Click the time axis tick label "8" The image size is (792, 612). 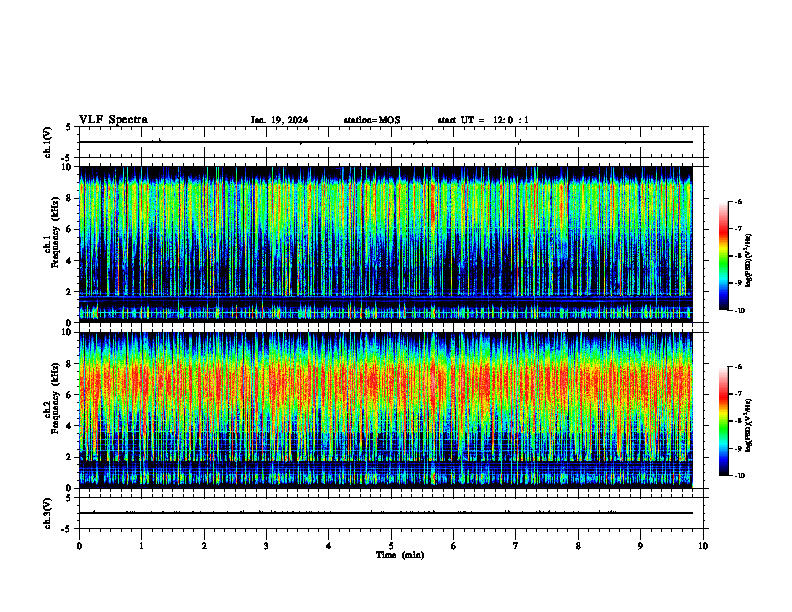(578, 546)
